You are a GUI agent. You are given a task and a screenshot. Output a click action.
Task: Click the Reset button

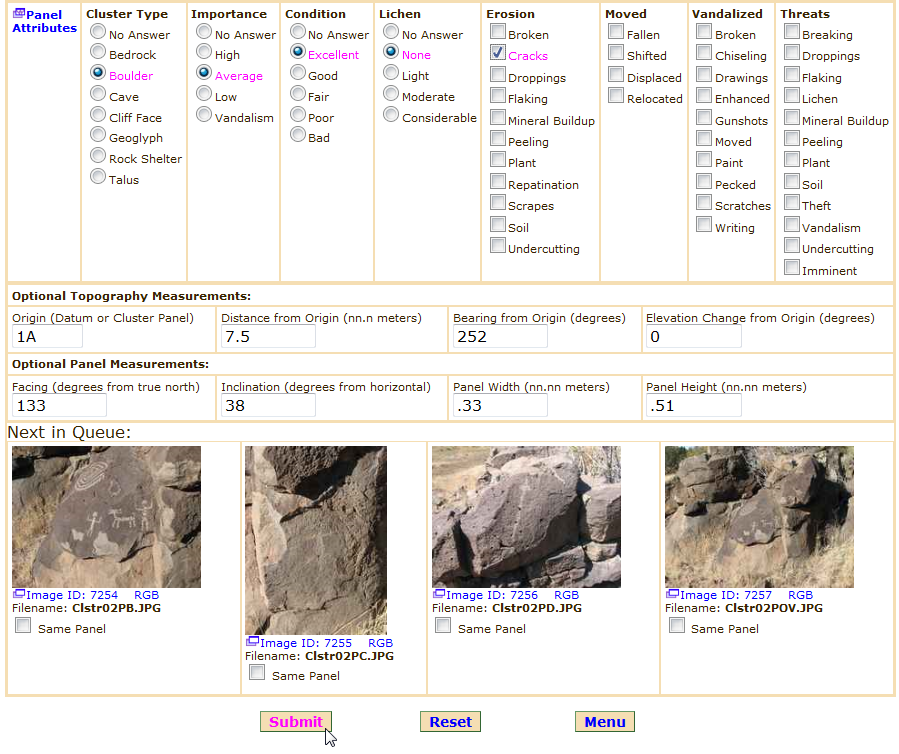[x=450, y=722]
